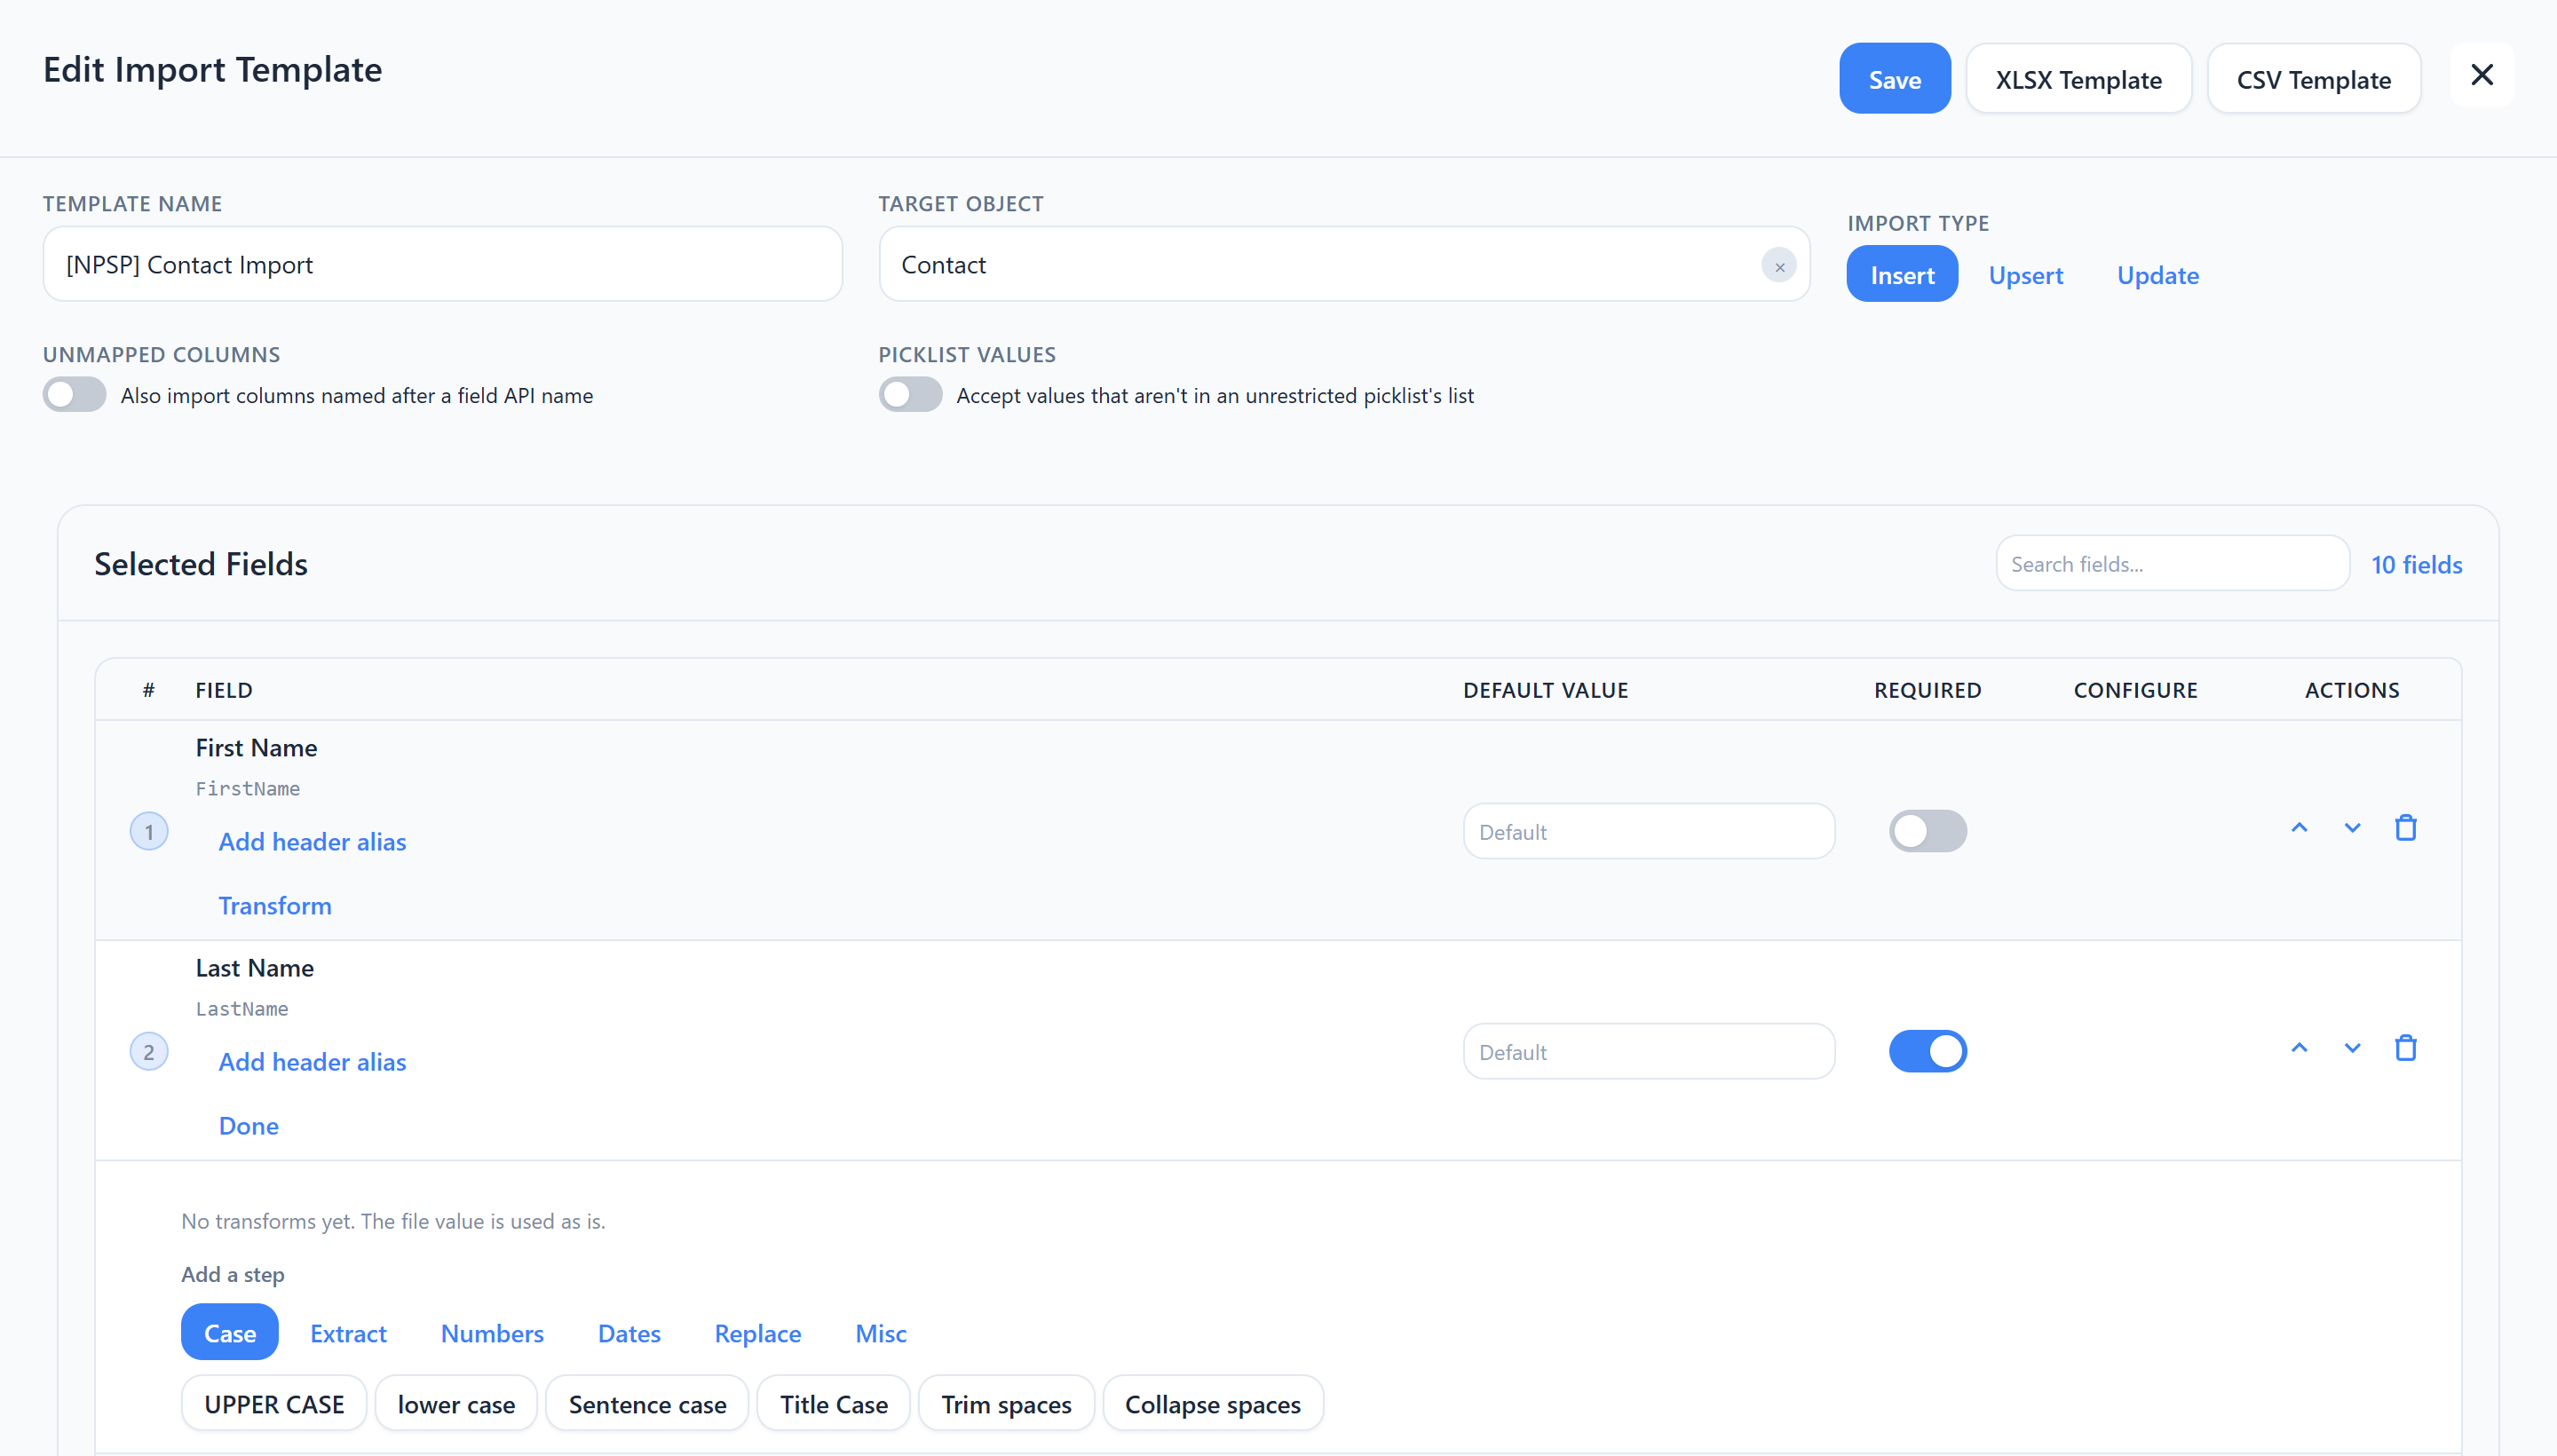Download the CSV Template
Image resolution: width=2557 pixels, height=1456 pixels.
[x=2313, y=79]
